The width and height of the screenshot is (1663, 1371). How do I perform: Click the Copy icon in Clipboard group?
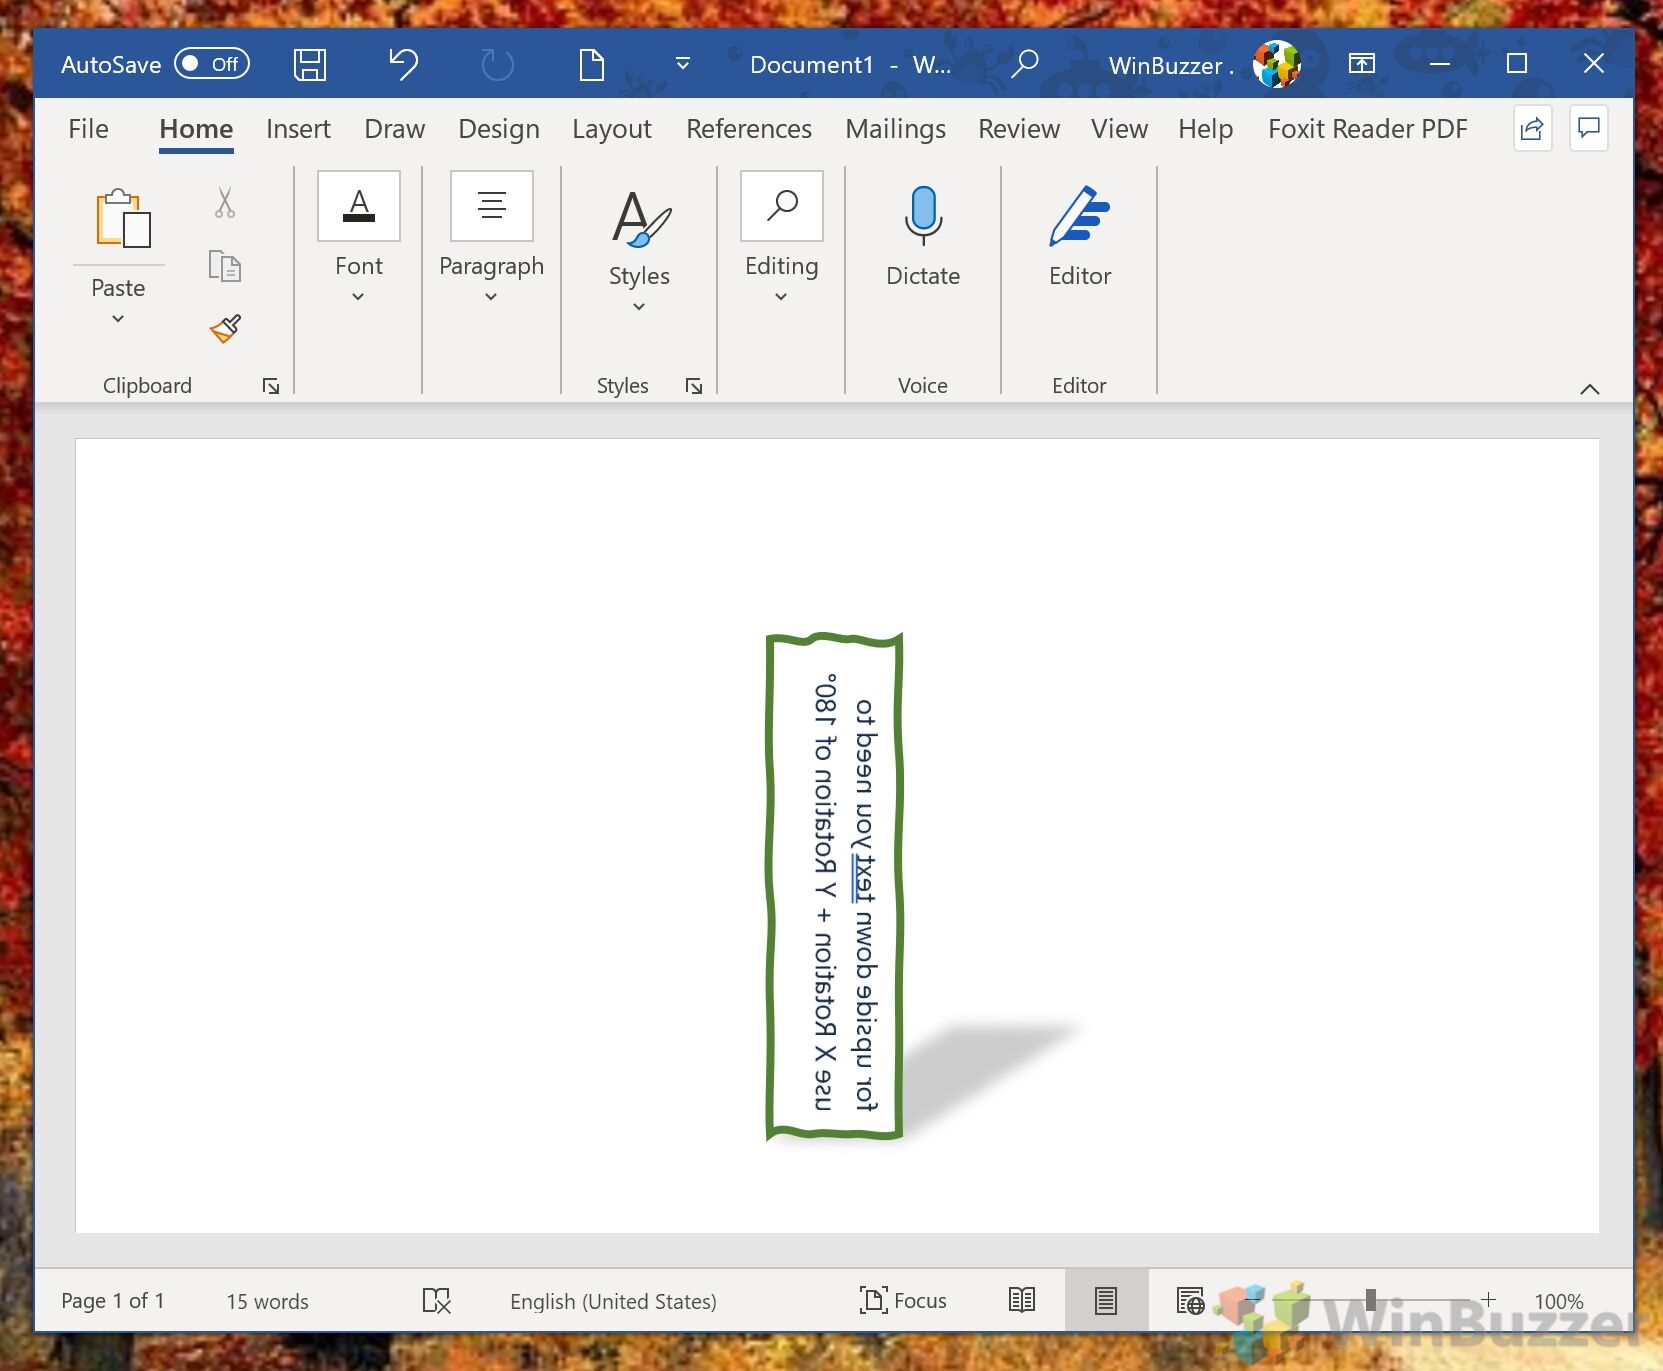tap(225, 266)
